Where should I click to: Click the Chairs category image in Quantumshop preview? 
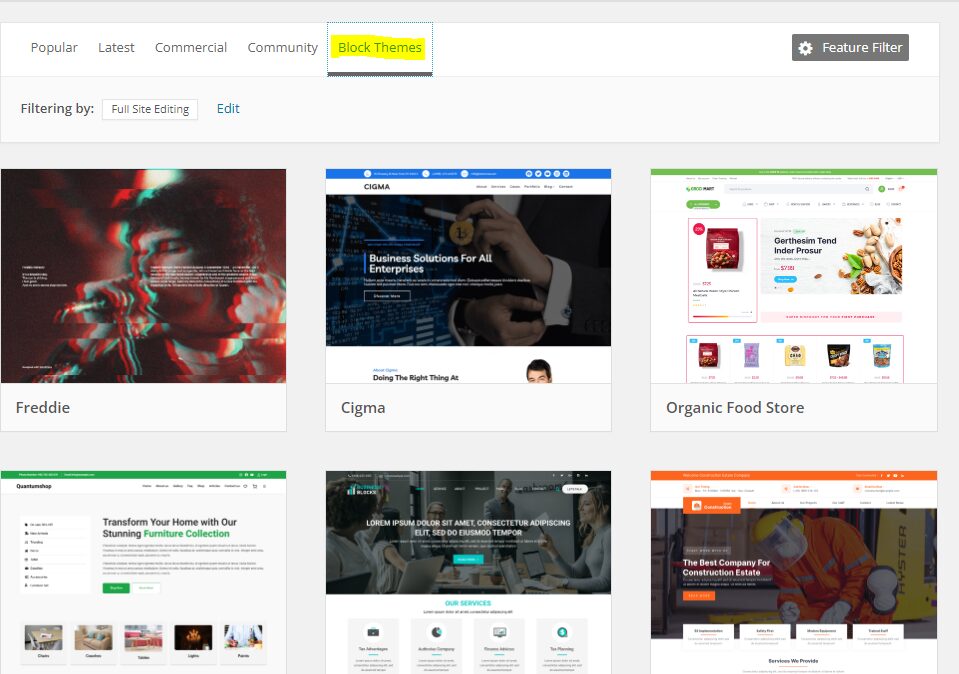click(43, 638)
